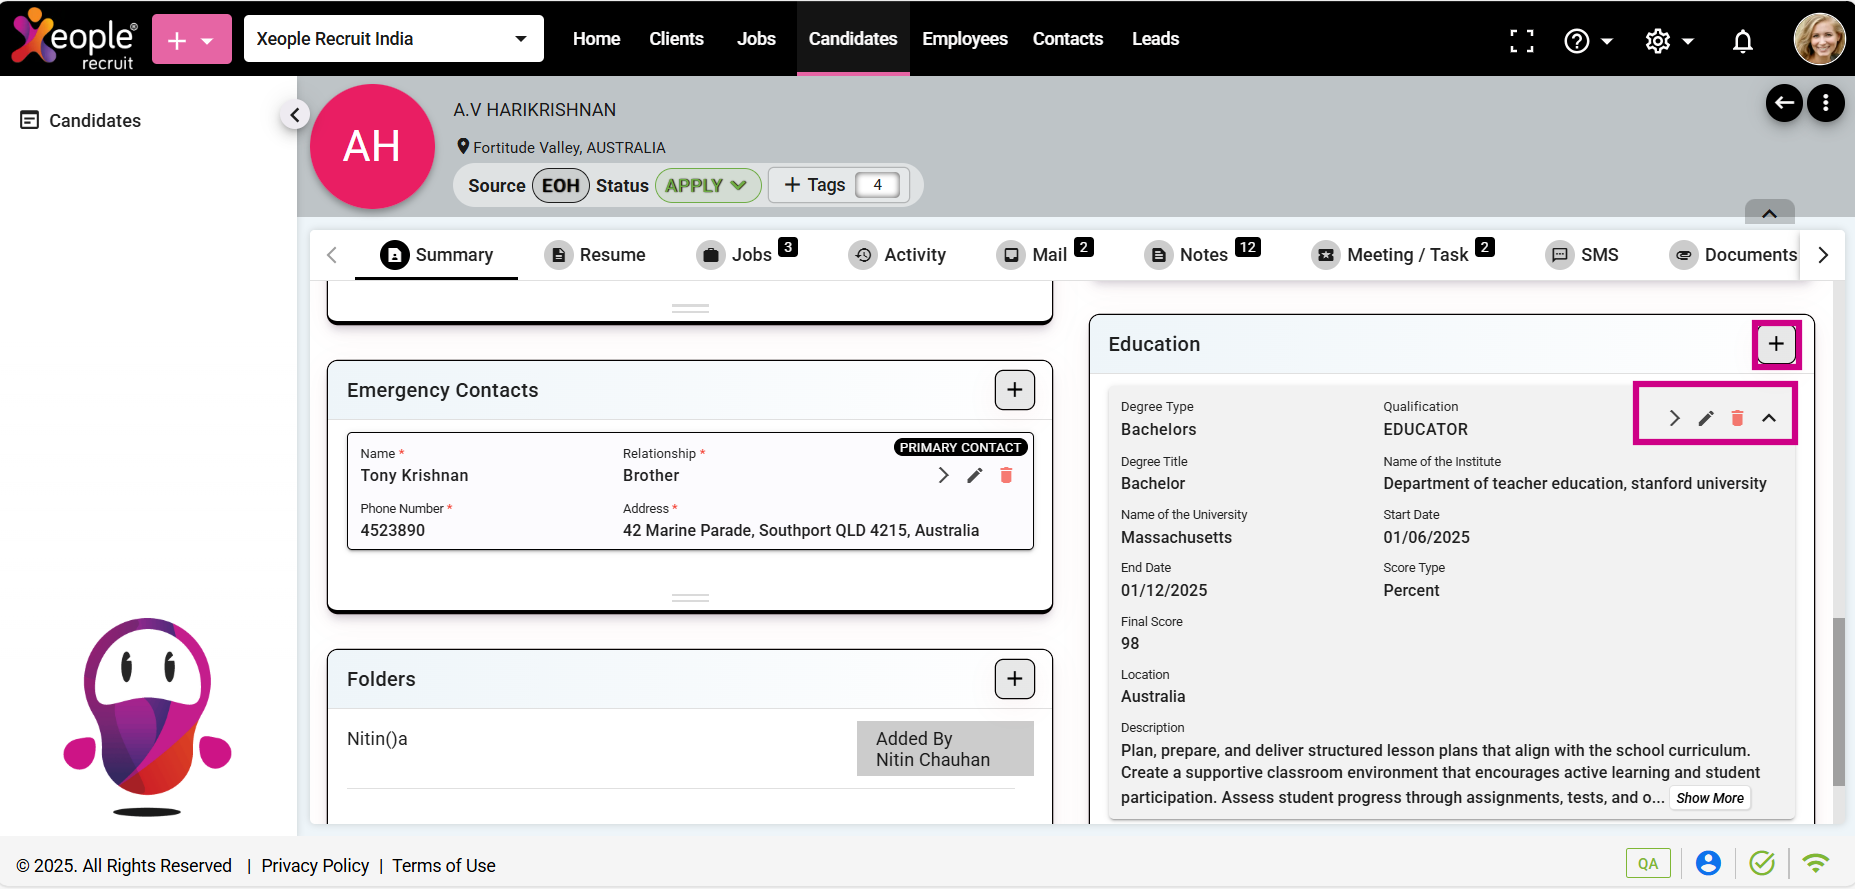Viewport: 1855px width, 889px height.
Task: Collapse the education entry details
Action: pyautogui.click(x=1768, y=418)
